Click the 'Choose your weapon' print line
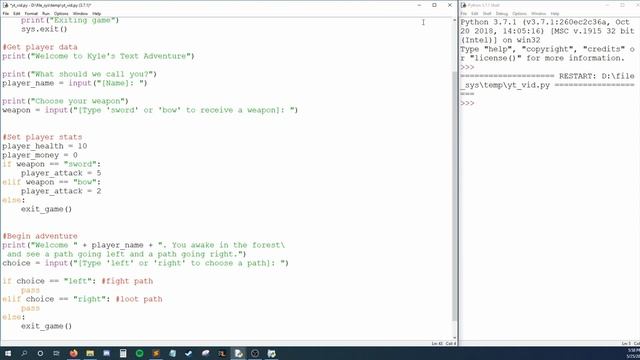The height and width of the screenshot is (360, 640). [65, 101]
